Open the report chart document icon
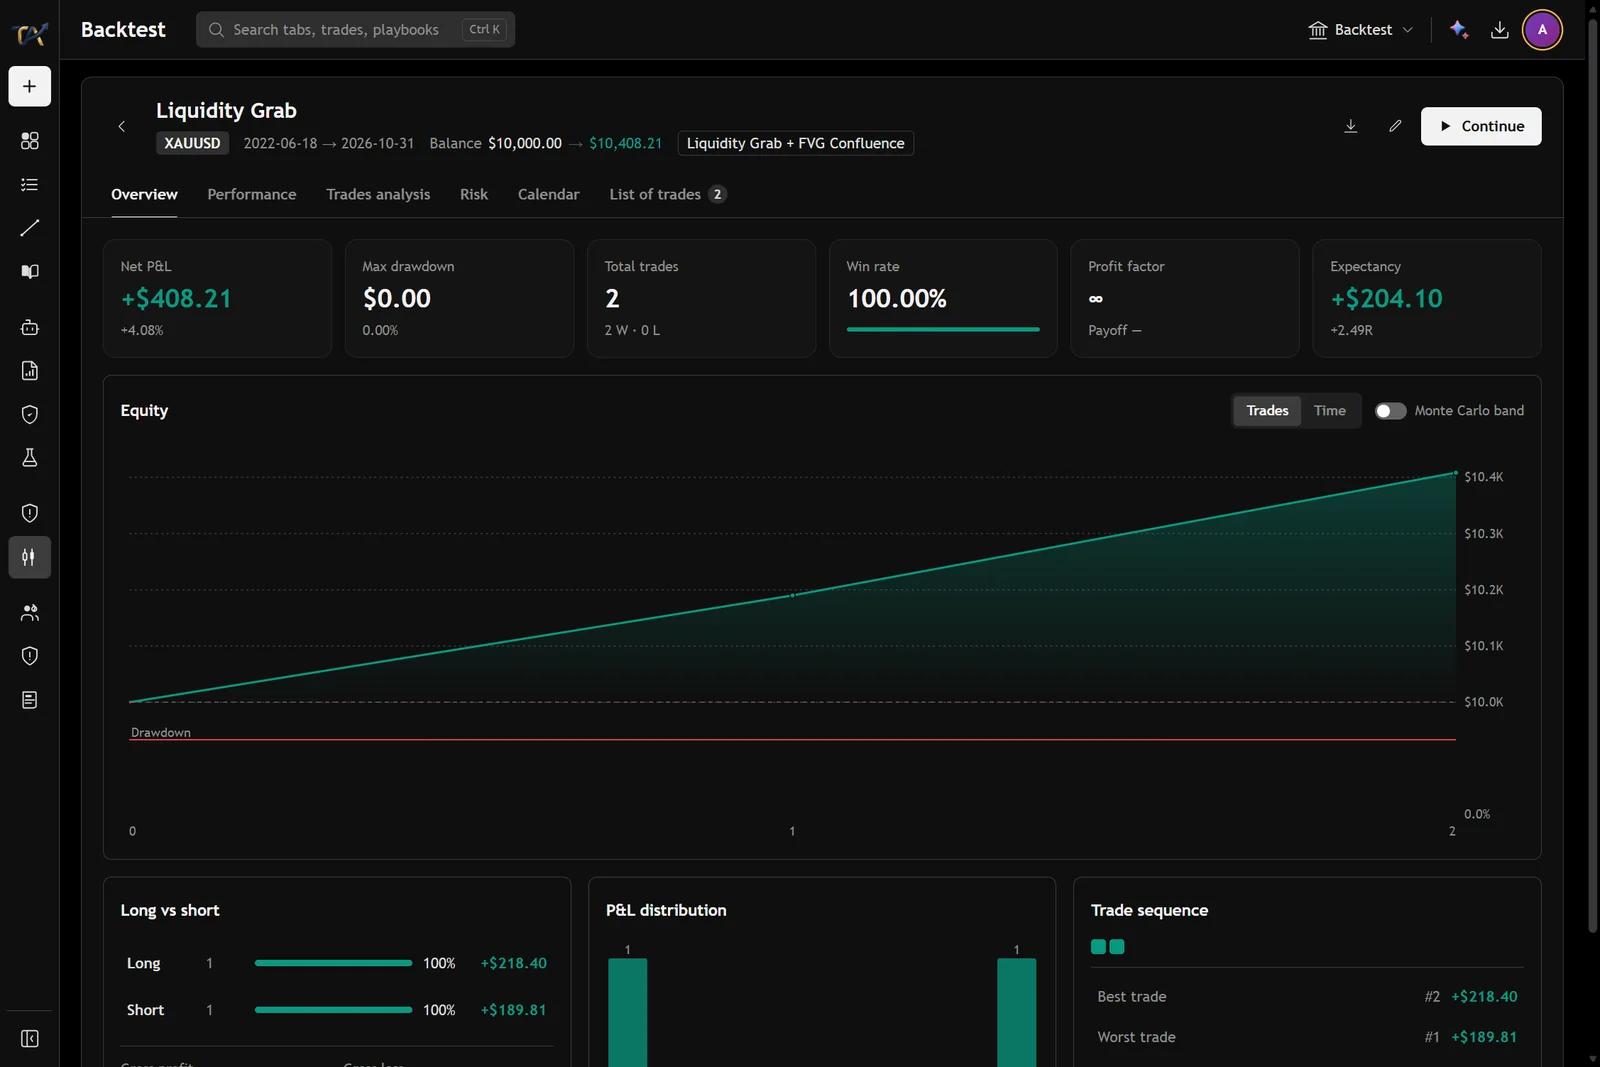The height and width of the screenshot is (1067, 1600). 30,371
